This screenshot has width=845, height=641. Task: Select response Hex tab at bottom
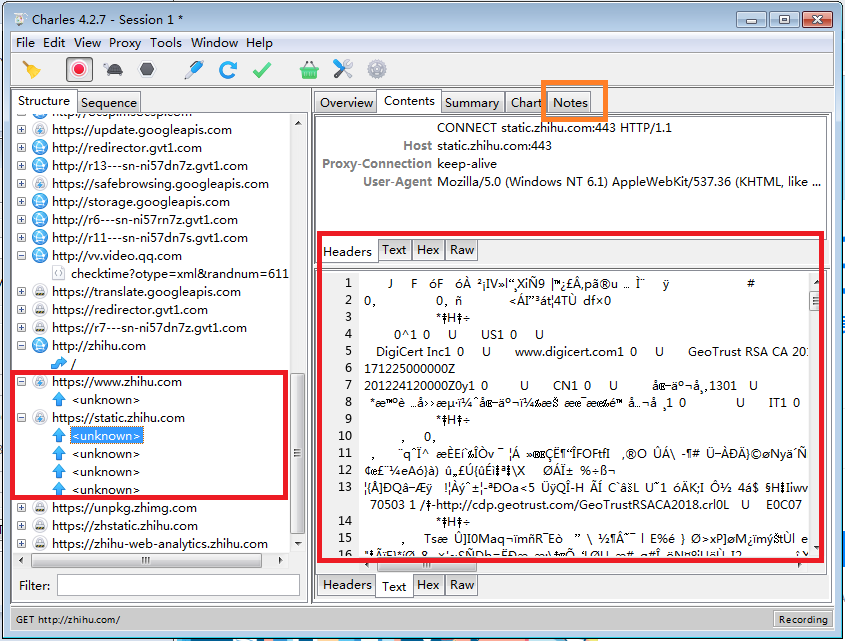pyautogui.click(x=428, y=584)
